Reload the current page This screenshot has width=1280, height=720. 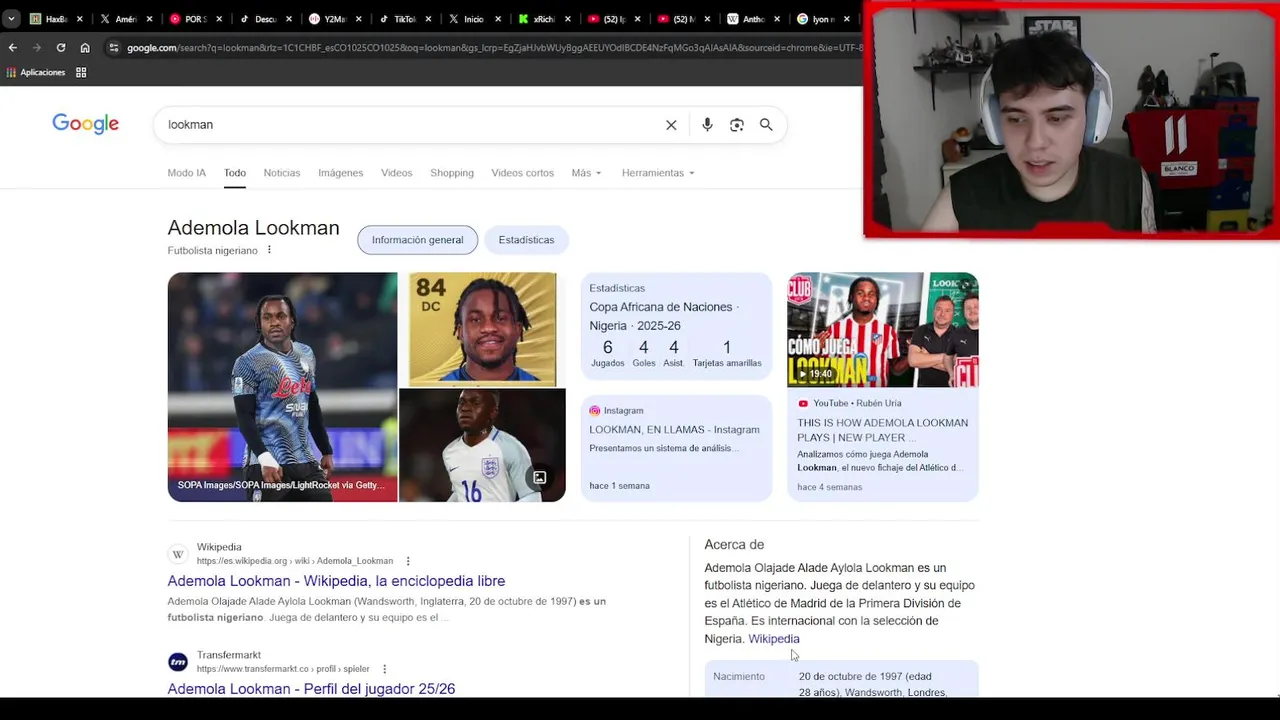[x=61, y=47]
